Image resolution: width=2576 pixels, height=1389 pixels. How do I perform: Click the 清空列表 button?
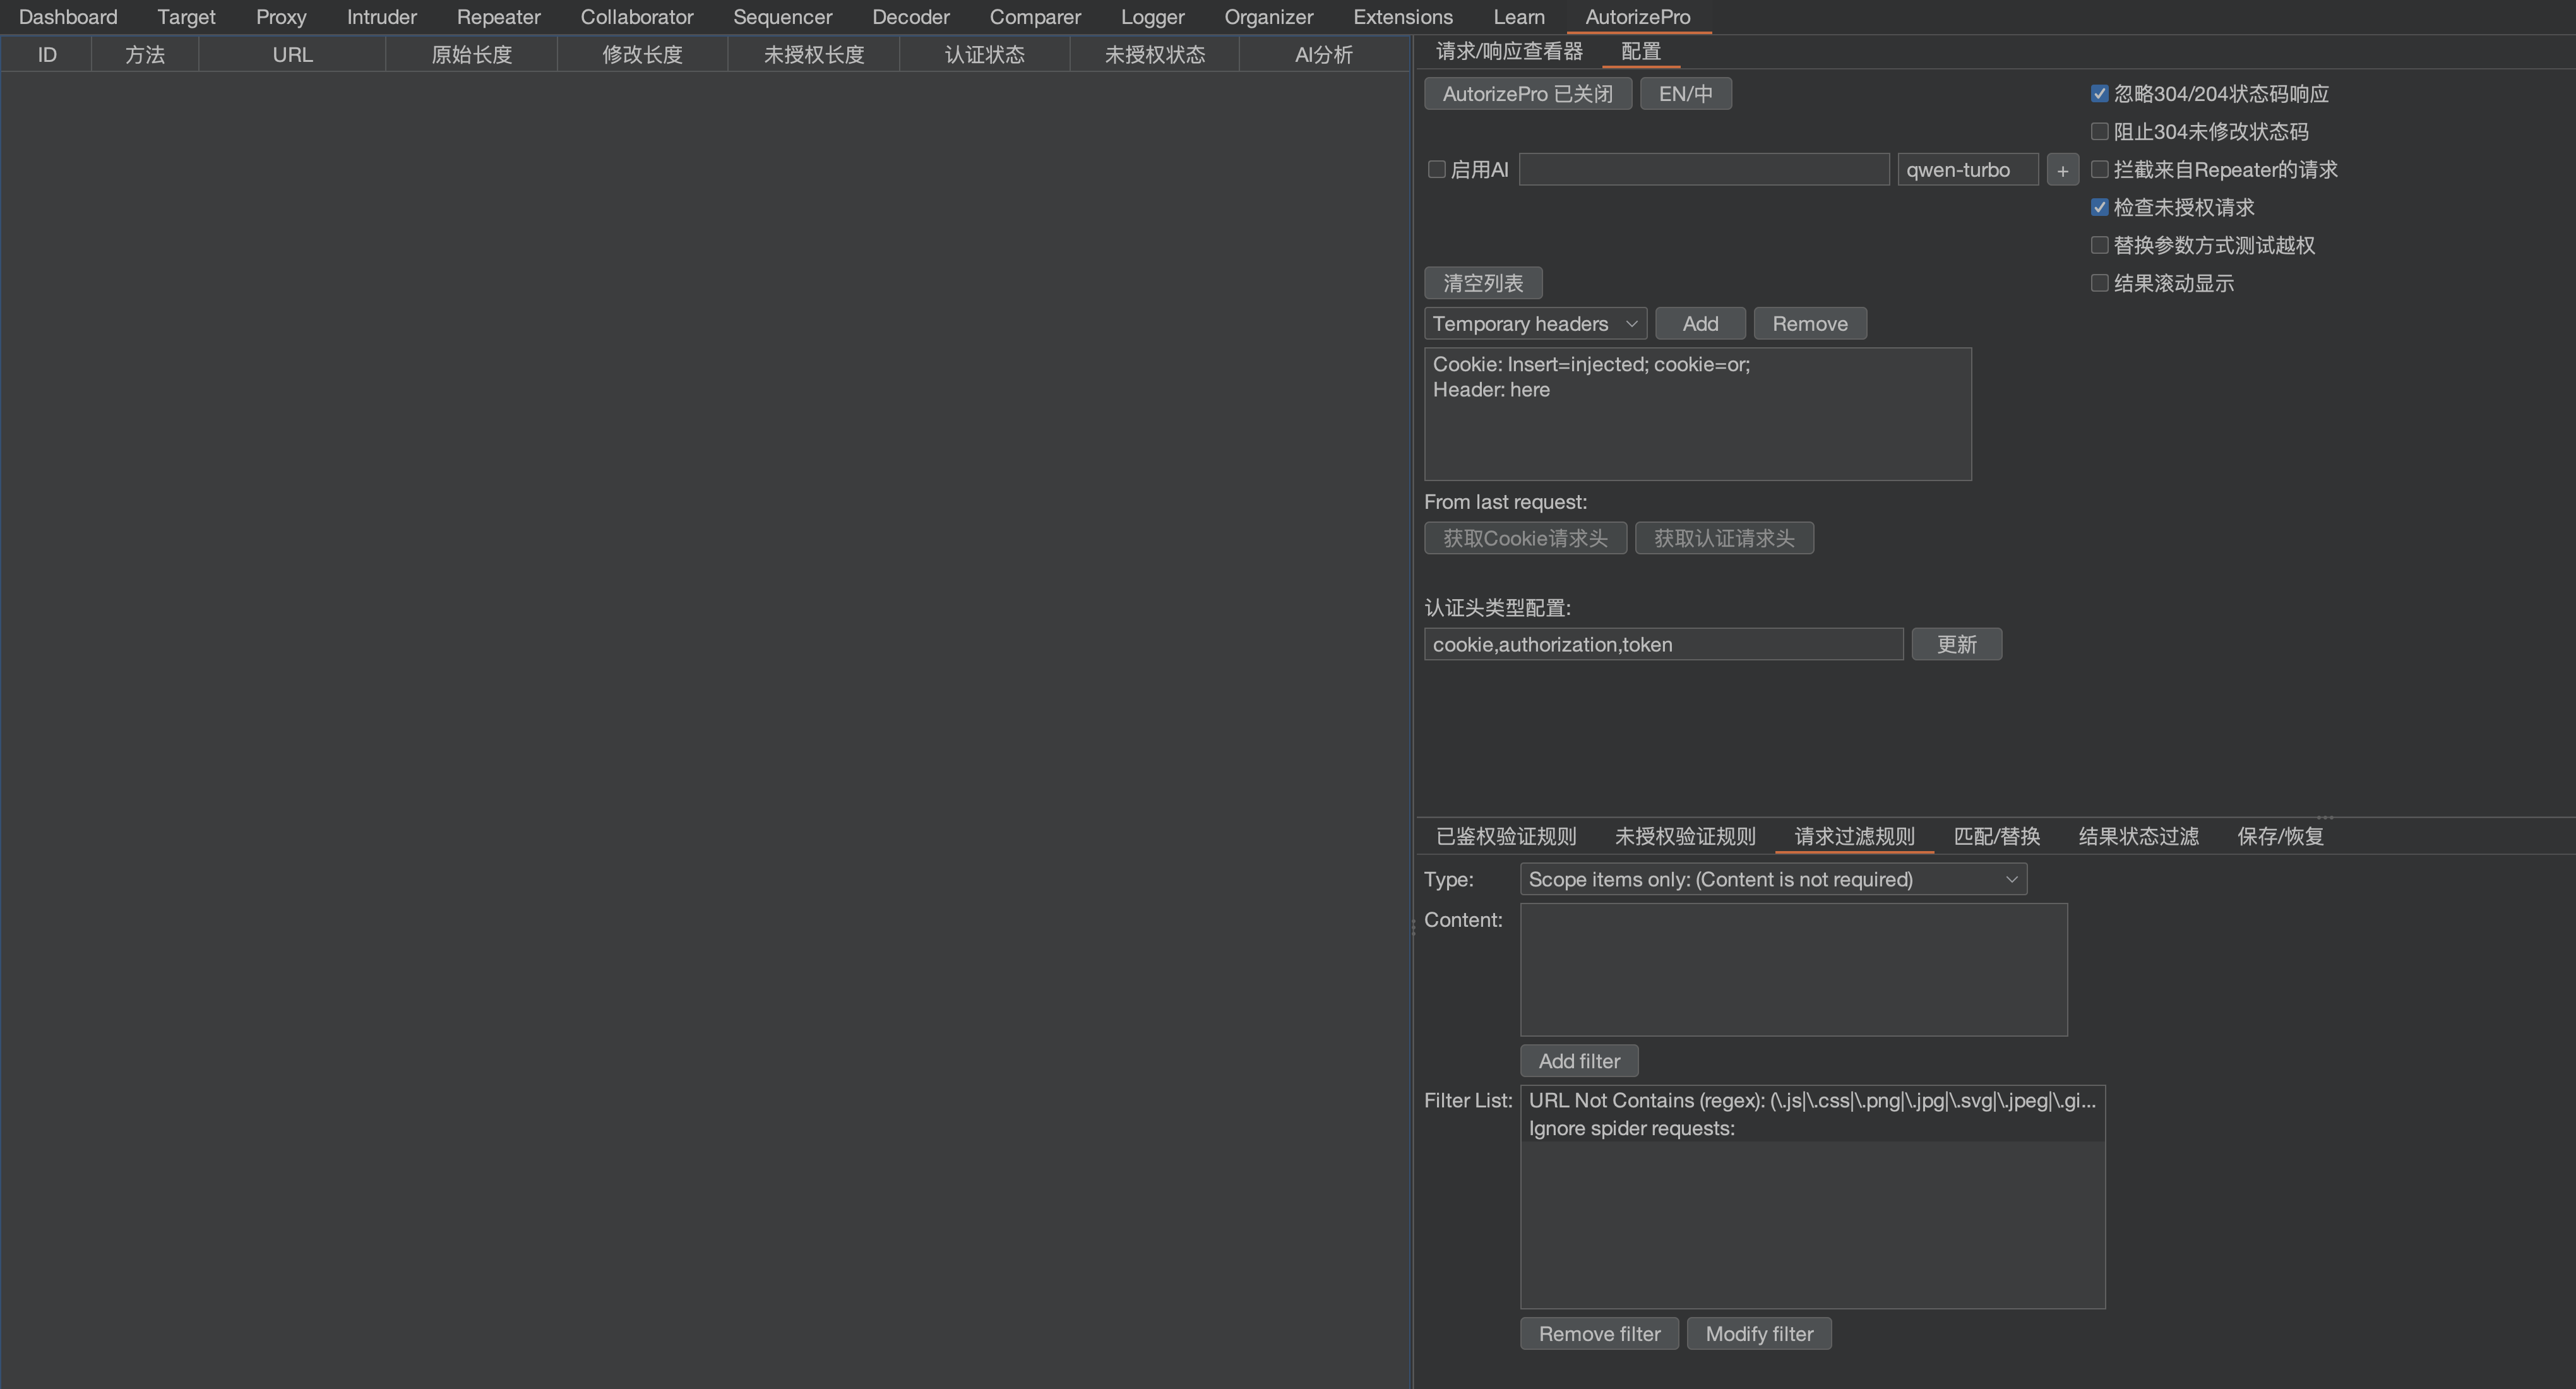[1482, 284]
